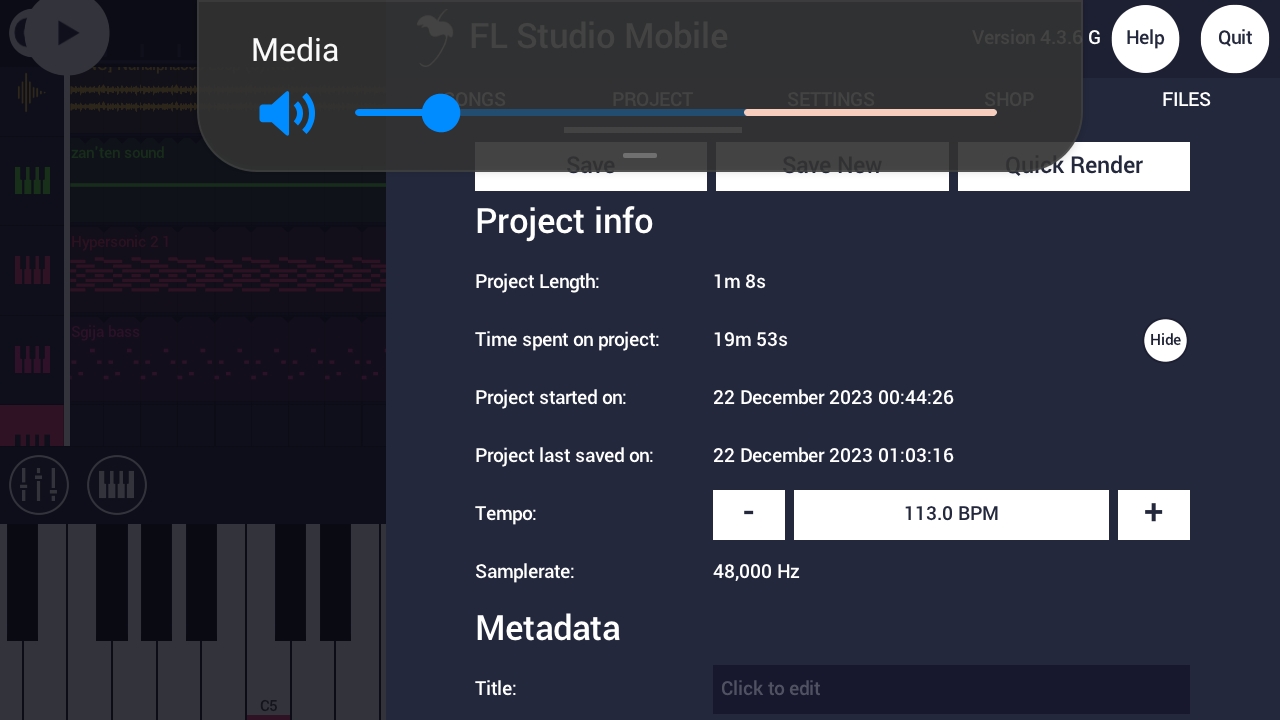
Task: Click the 113.0 BPM tempo field
Action: (x=951, y=514)
